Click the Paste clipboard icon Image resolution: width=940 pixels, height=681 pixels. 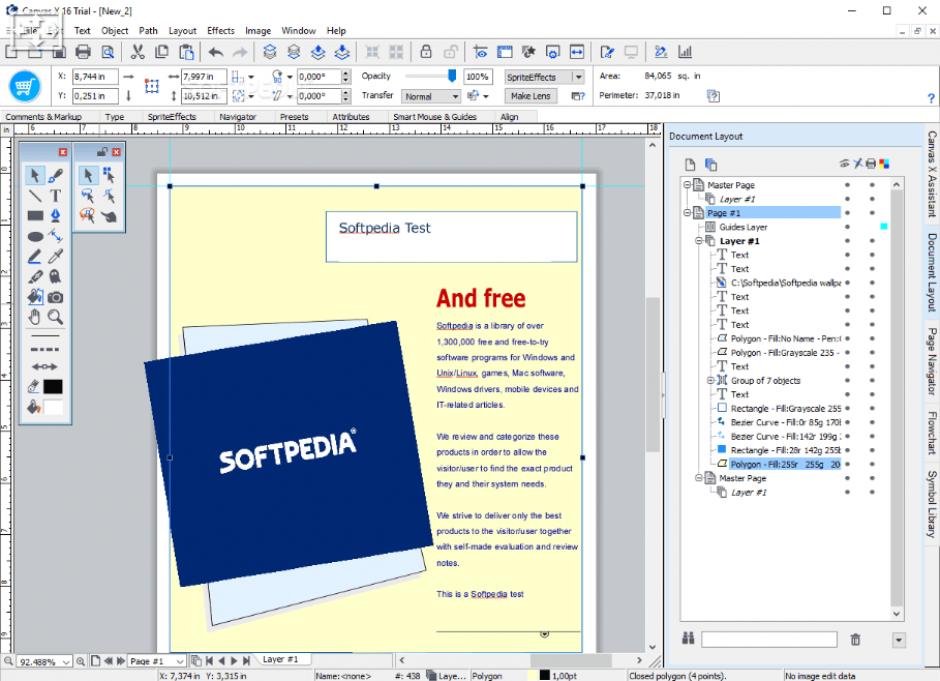click(186, 52)
